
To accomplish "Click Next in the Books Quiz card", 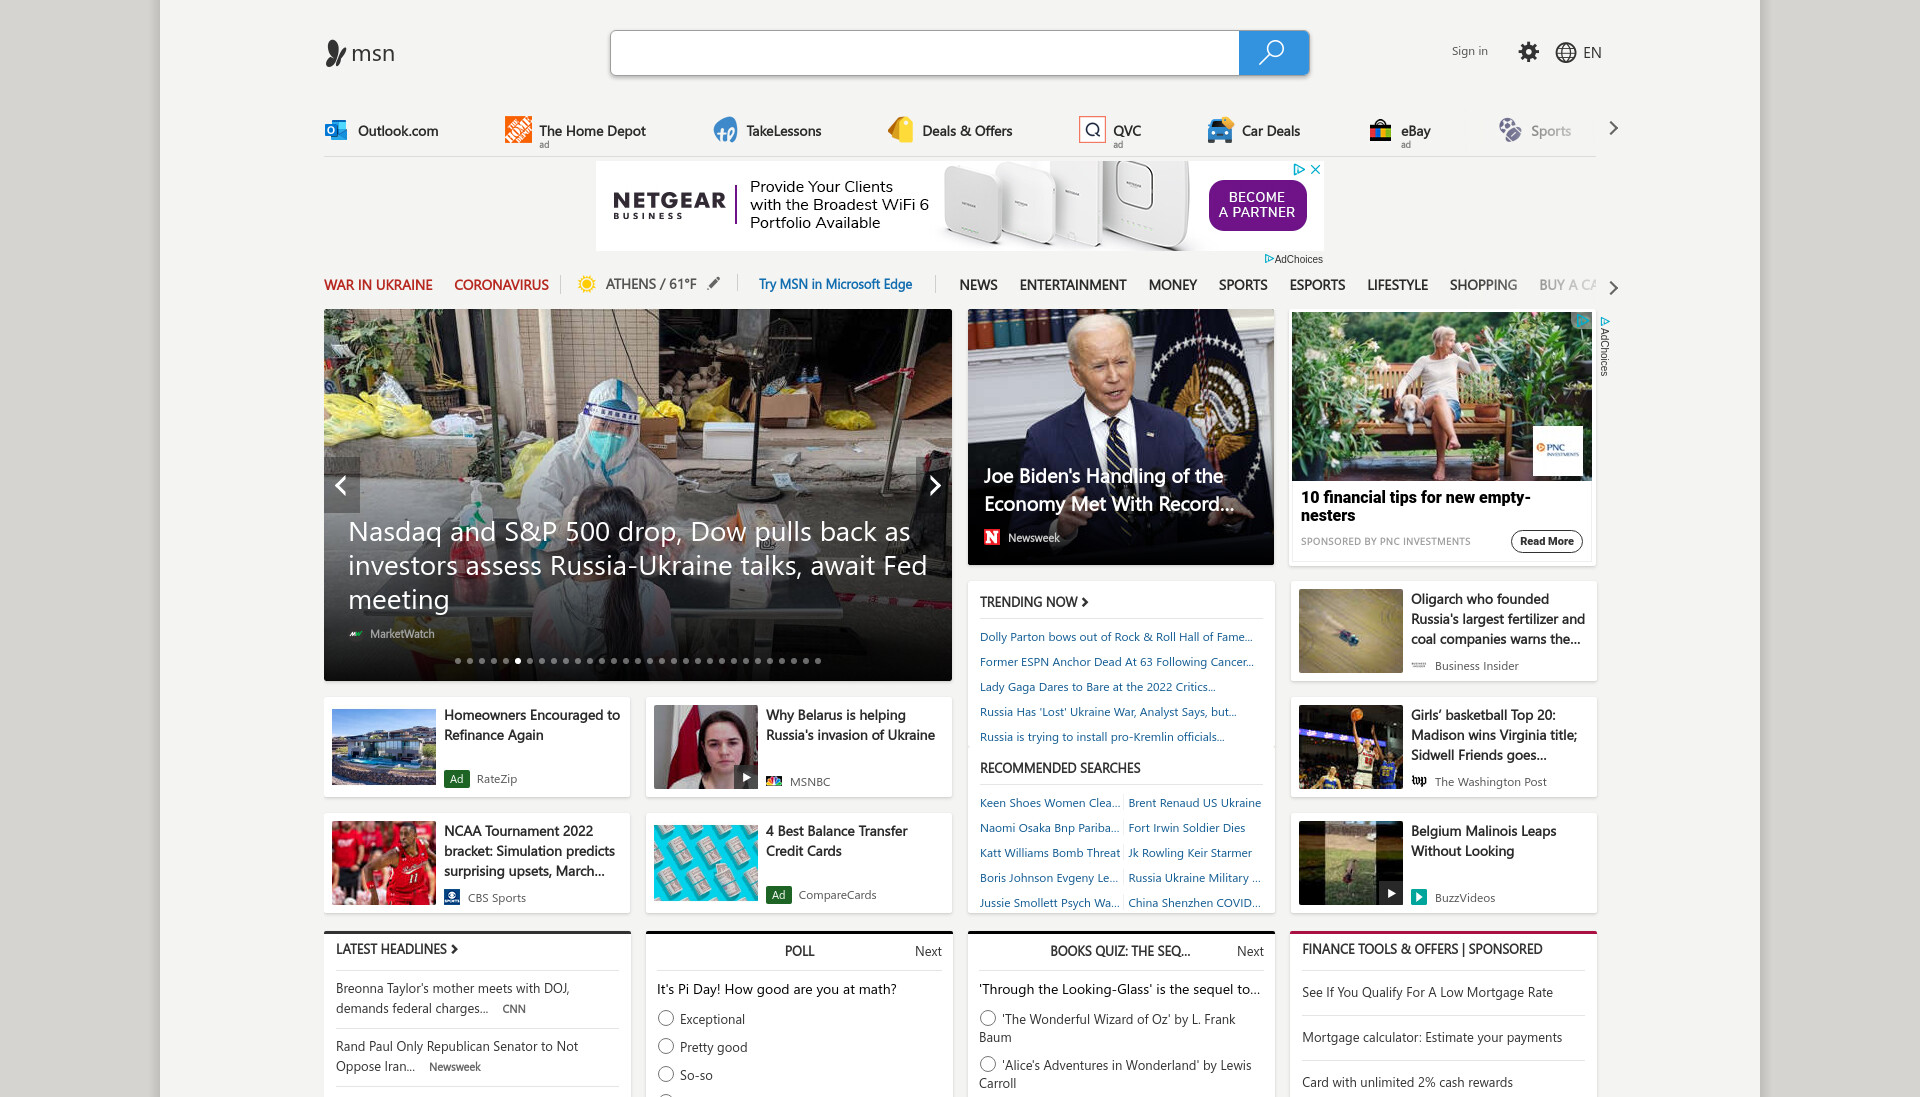I will click(x=1250, y=951).
